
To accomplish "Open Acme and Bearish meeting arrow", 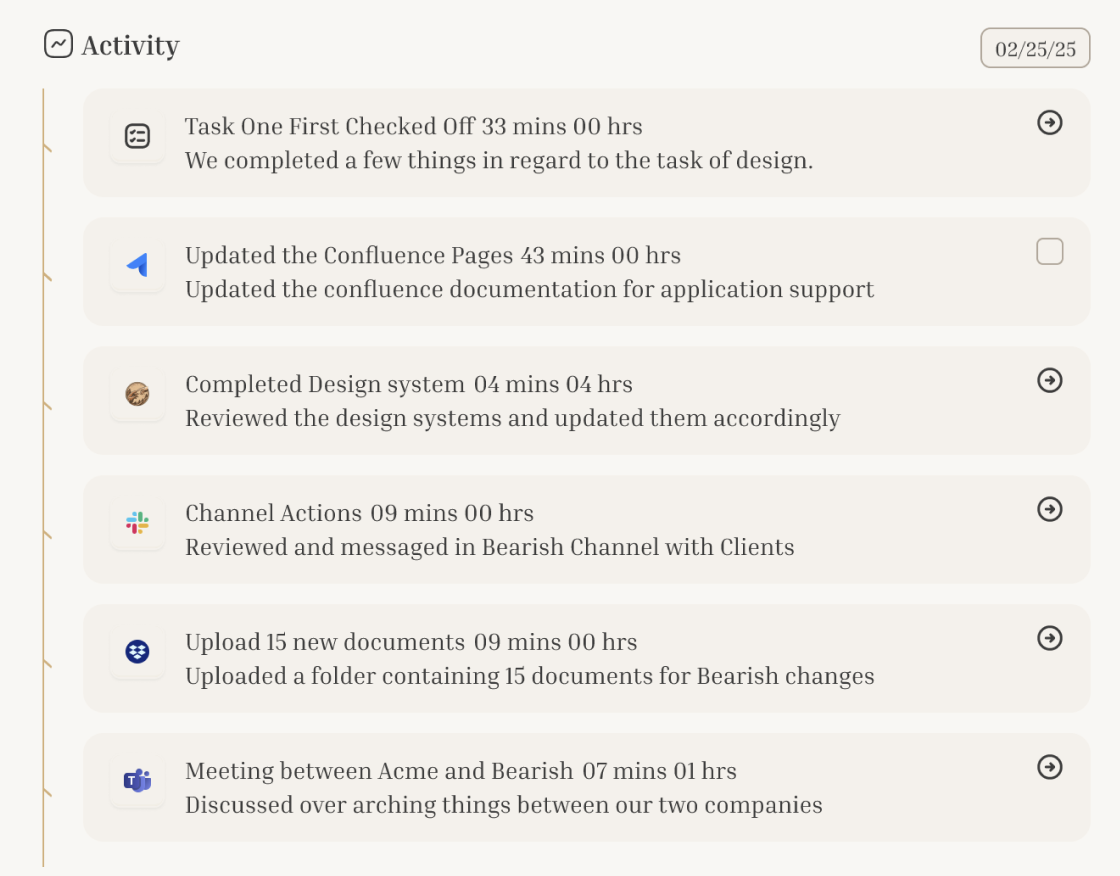I will pyautogui.click(x=1049, y=767).
